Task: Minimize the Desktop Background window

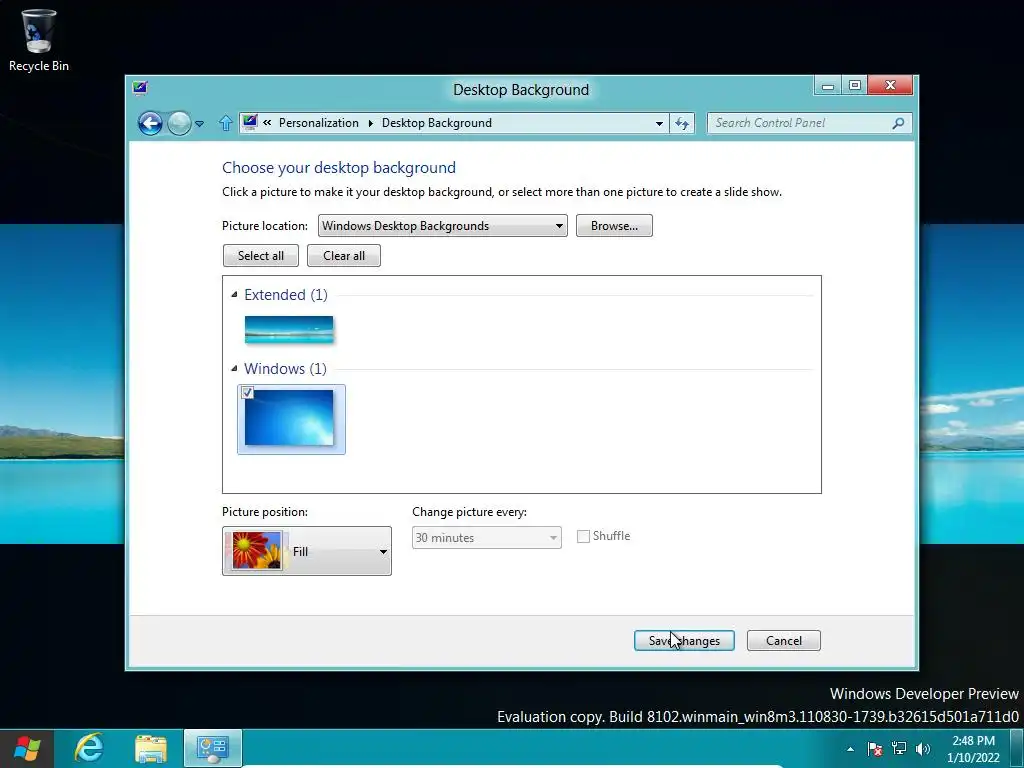Action: coord(827,86)
